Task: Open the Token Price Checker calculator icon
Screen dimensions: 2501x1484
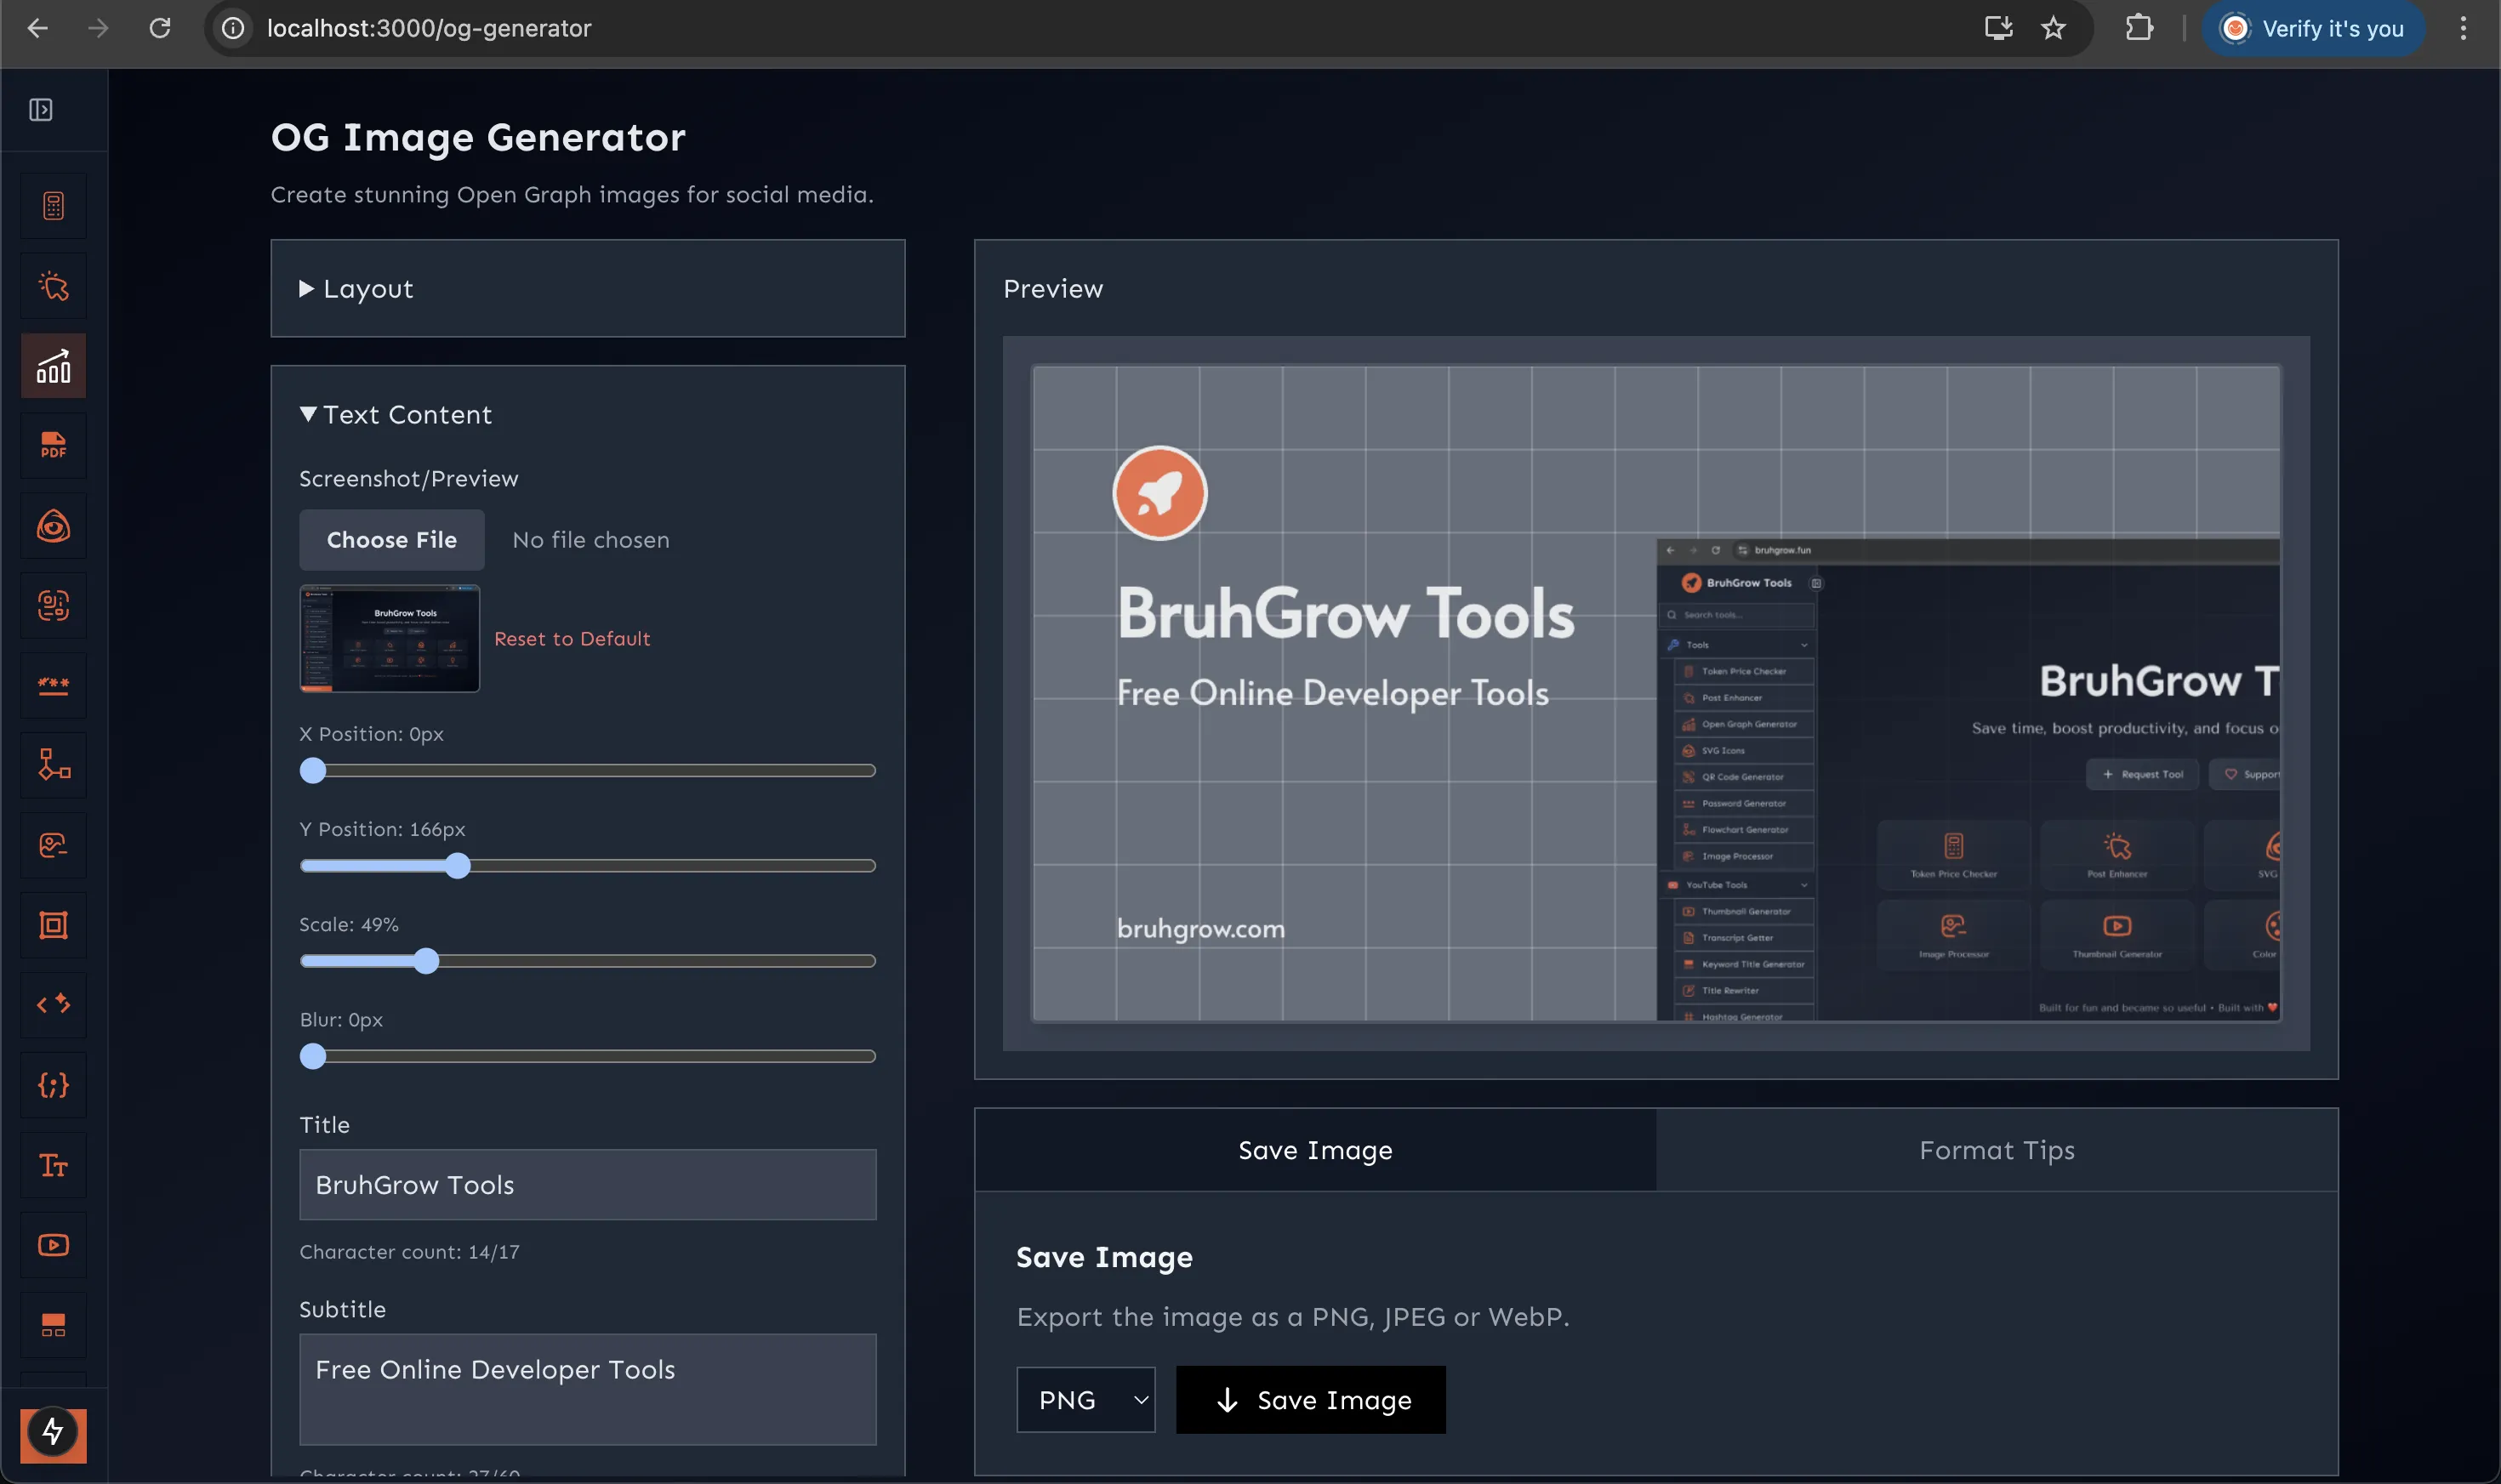Action: pyautogui.click(x=54, y=206)
